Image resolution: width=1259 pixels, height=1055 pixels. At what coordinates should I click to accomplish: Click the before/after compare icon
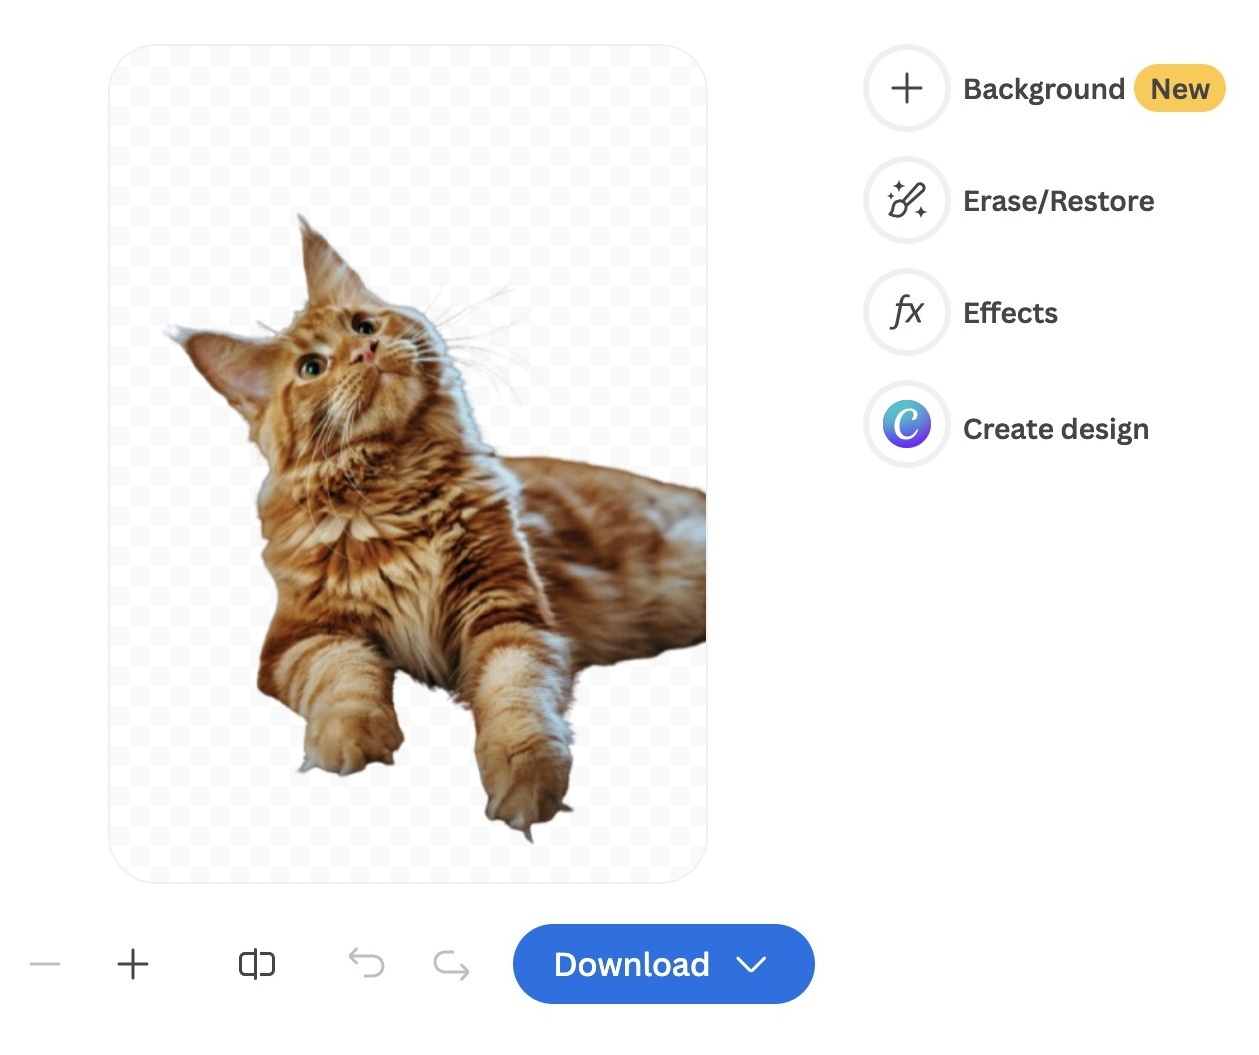pos(256,964)
